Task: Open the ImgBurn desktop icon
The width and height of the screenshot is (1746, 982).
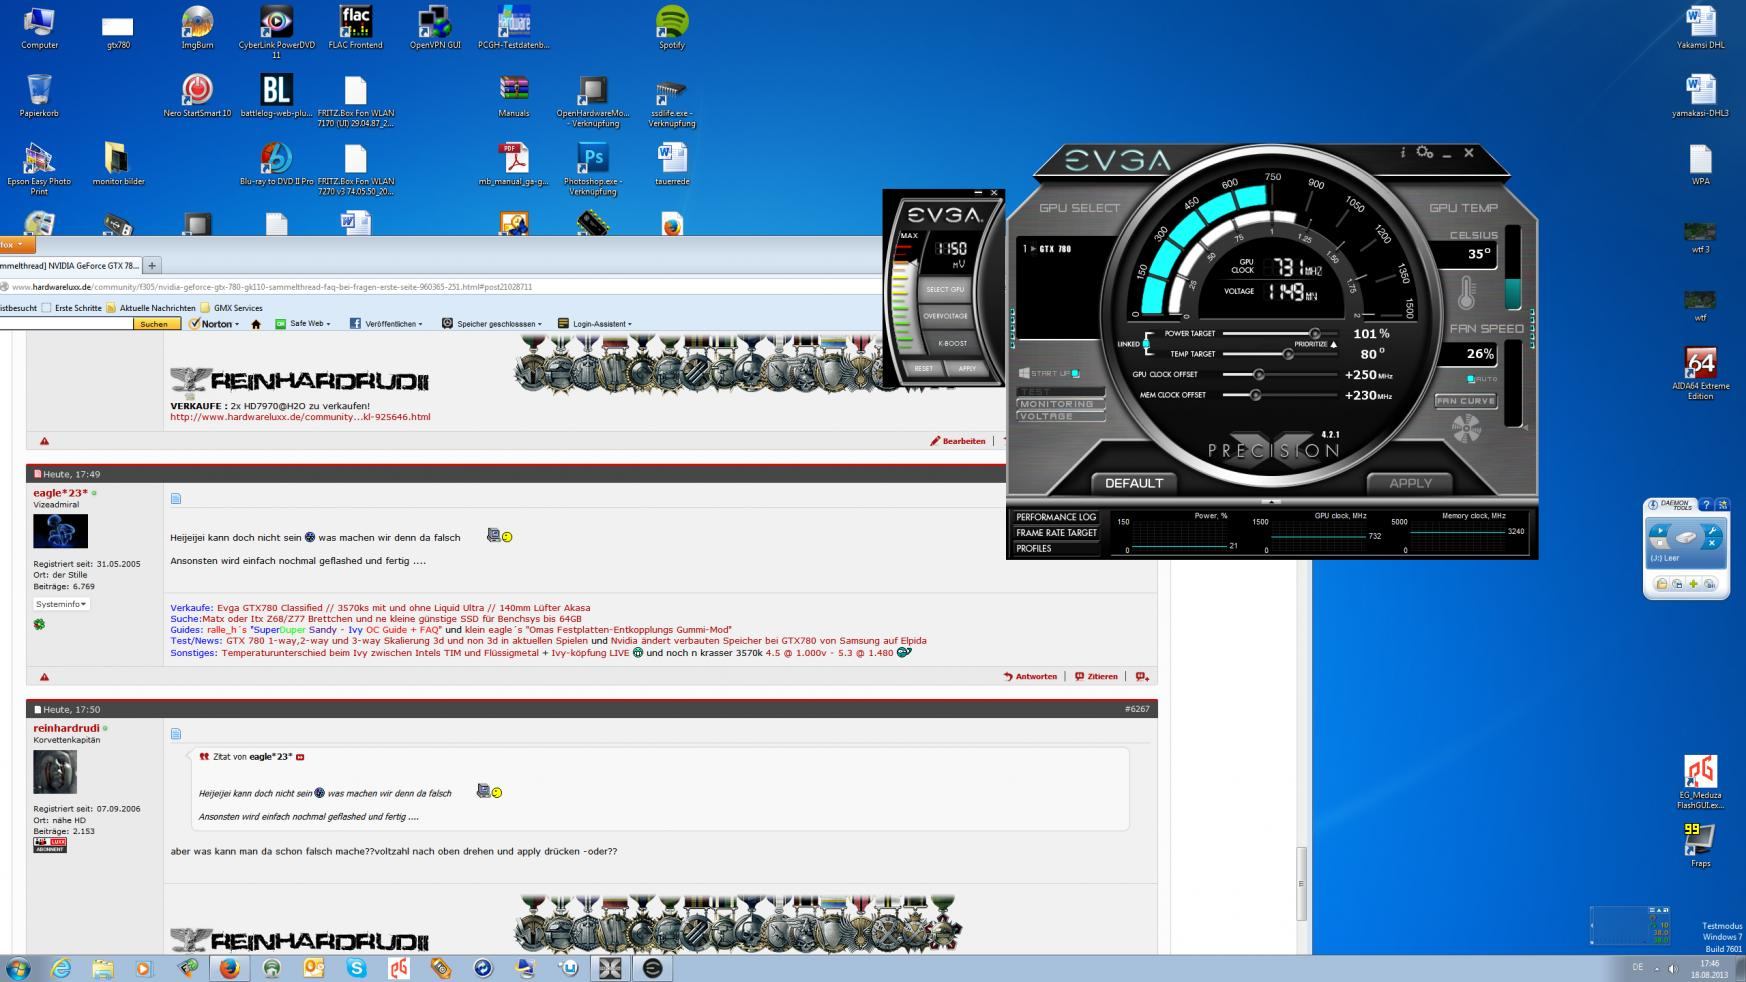Action: [197, 27]
